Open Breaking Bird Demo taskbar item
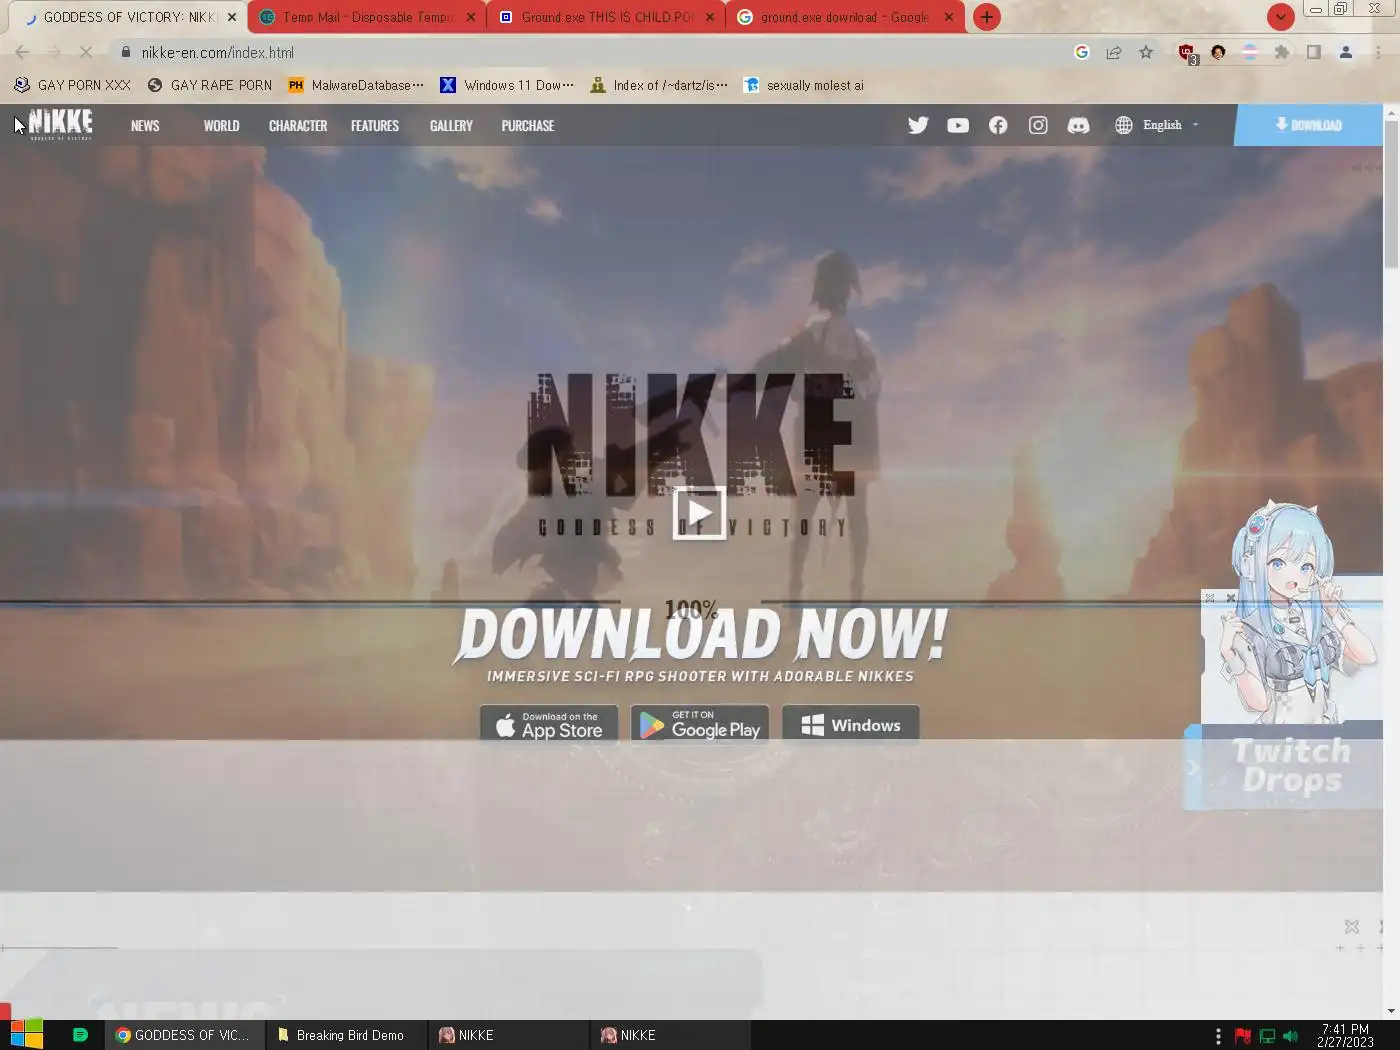Screen dimensions: 1400x1050 point(347,1035)
